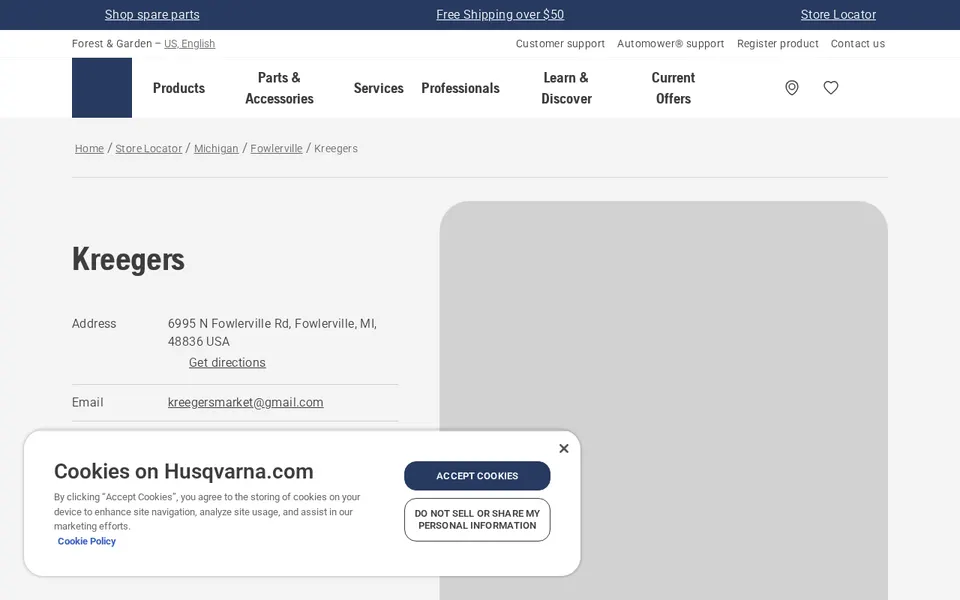Choose Do Not Sell or Share option

tap(477, 519)
